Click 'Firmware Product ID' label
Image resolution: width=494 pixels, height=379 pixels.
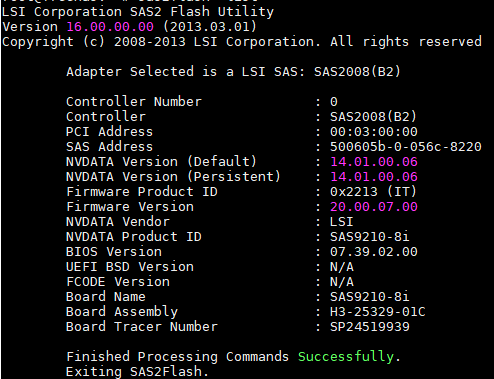pos(142,192)
